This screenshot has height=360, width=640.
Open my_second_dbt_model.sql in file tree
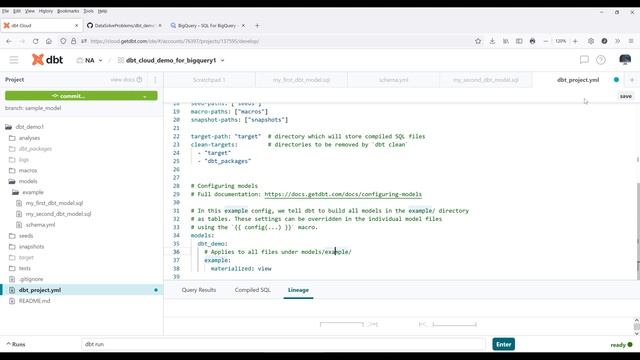58,214
